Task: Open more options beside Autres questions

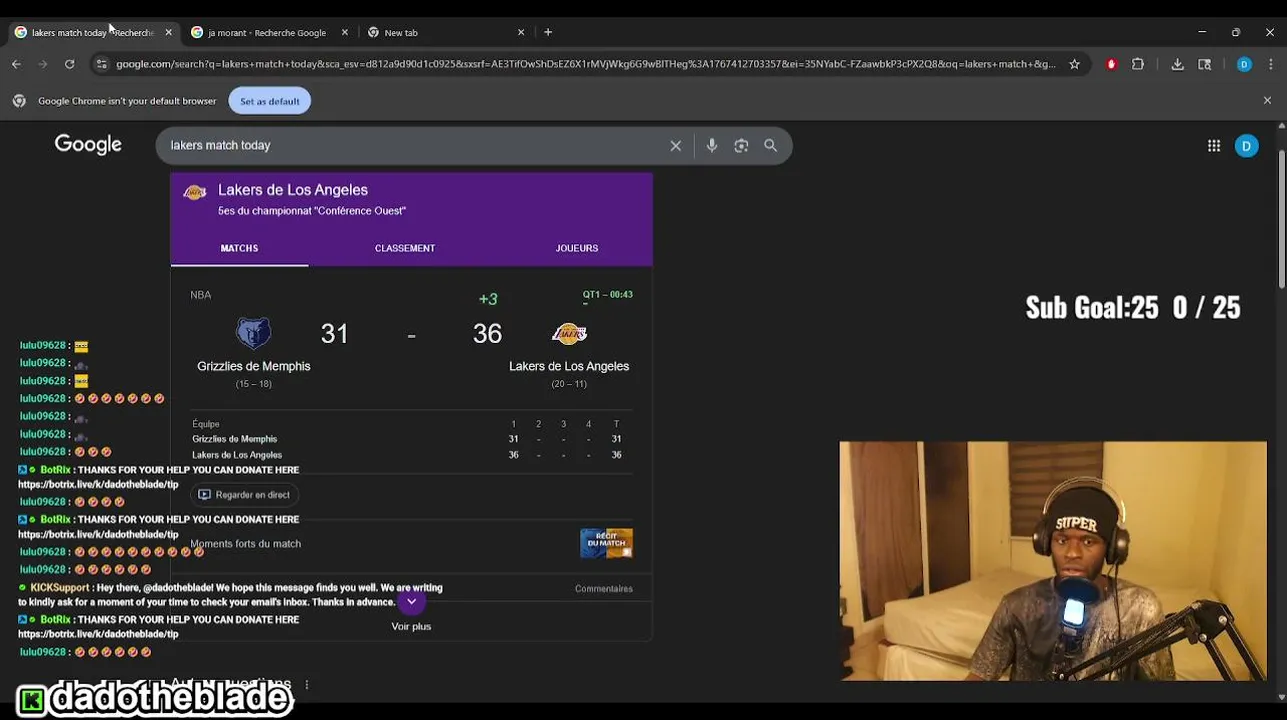Action: [307, 685]
